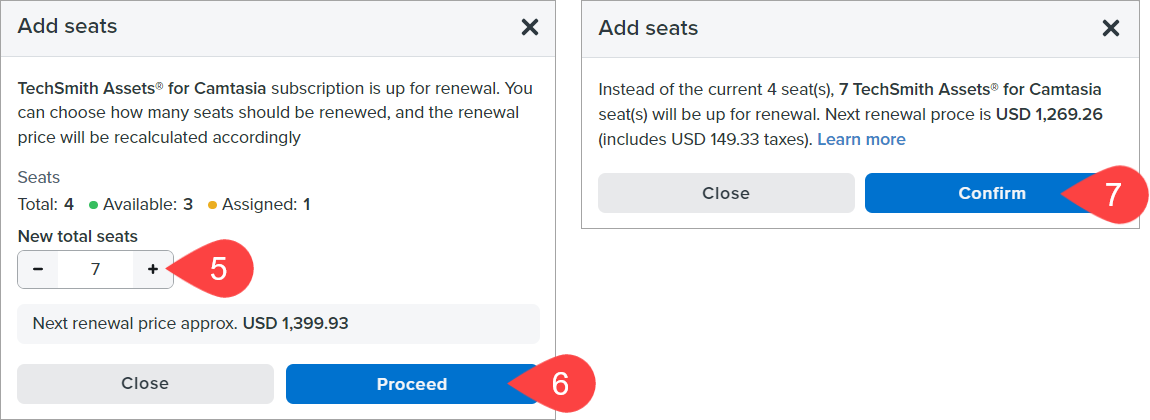Click the New total seats label
The width and height of the screenshot is (1150, 420).
pyautogui.click(x=78, y=236)
